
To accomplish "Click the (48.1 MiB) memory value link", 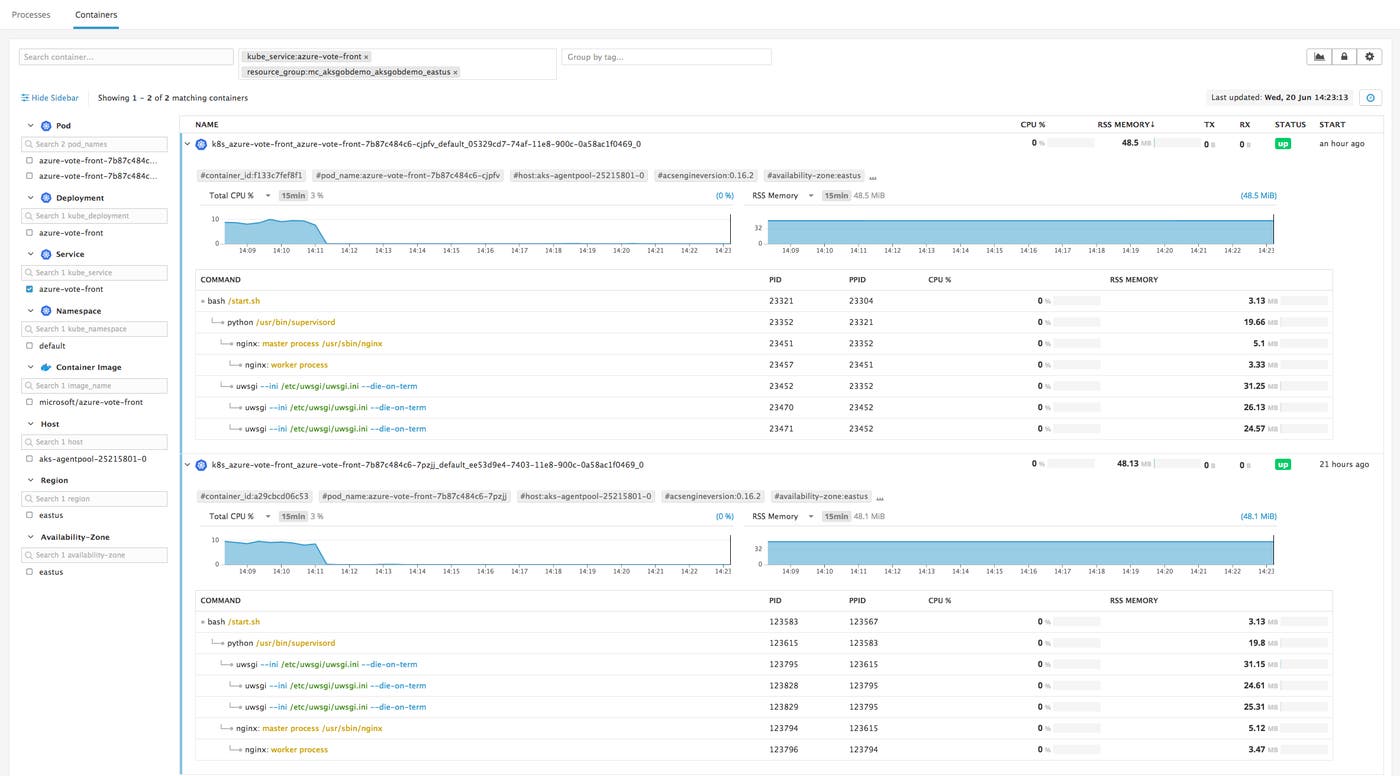I will tap(1258, 517).
